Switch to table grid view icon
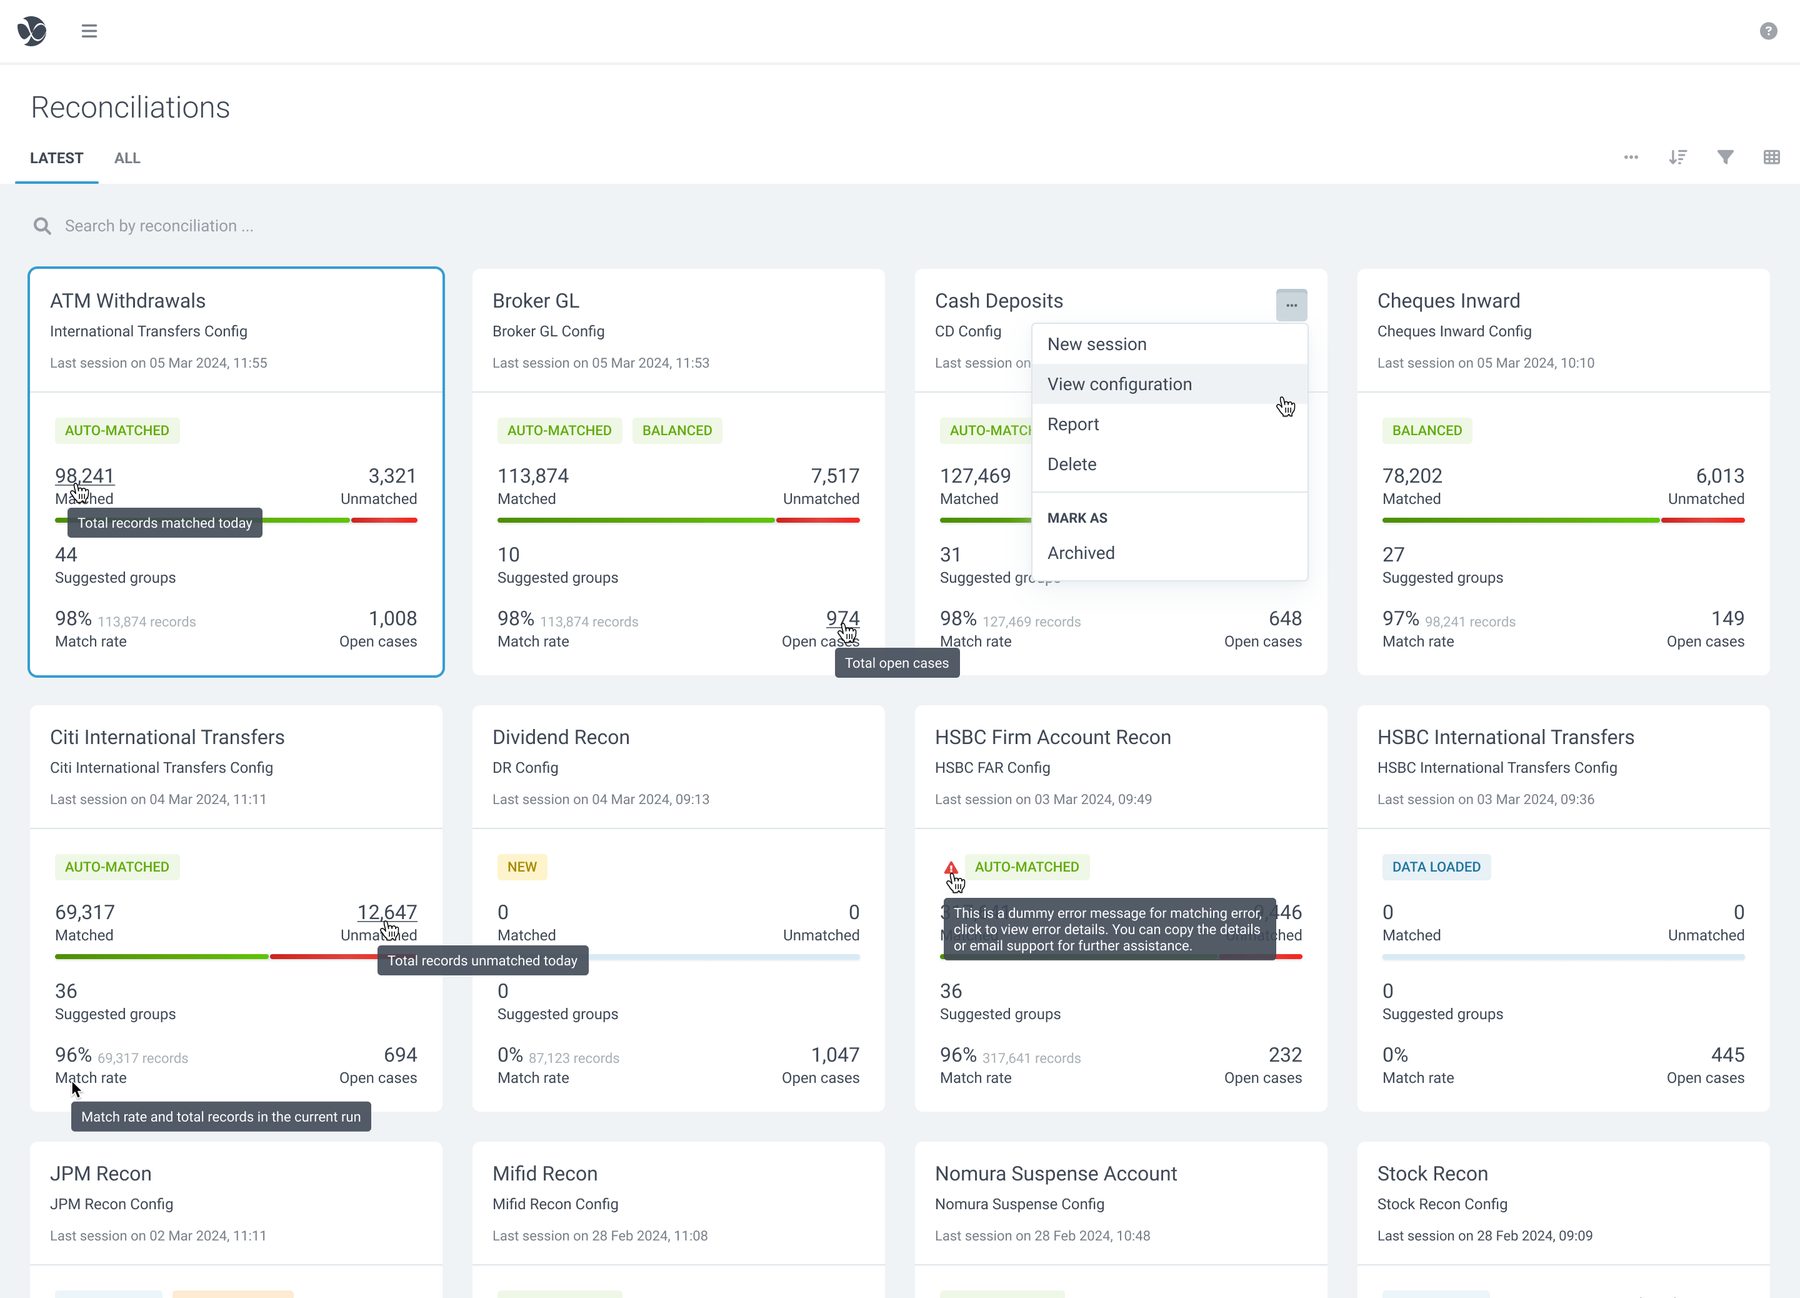Image resolution: width=1800 pixels, height=1298 pixels. (x=1771, y=157)
